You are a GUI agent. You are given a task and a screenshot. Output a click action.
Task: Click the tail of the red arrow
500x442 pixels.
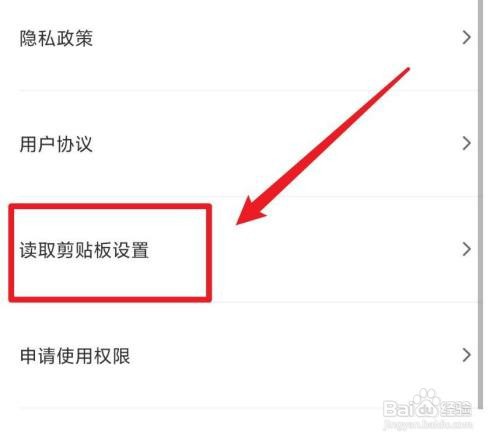pos(405,71)
